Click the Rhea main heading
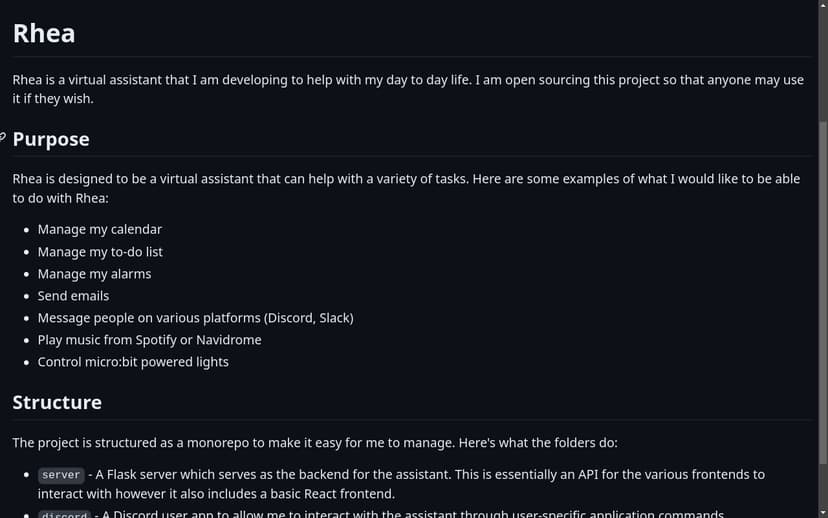 point(44,33)
